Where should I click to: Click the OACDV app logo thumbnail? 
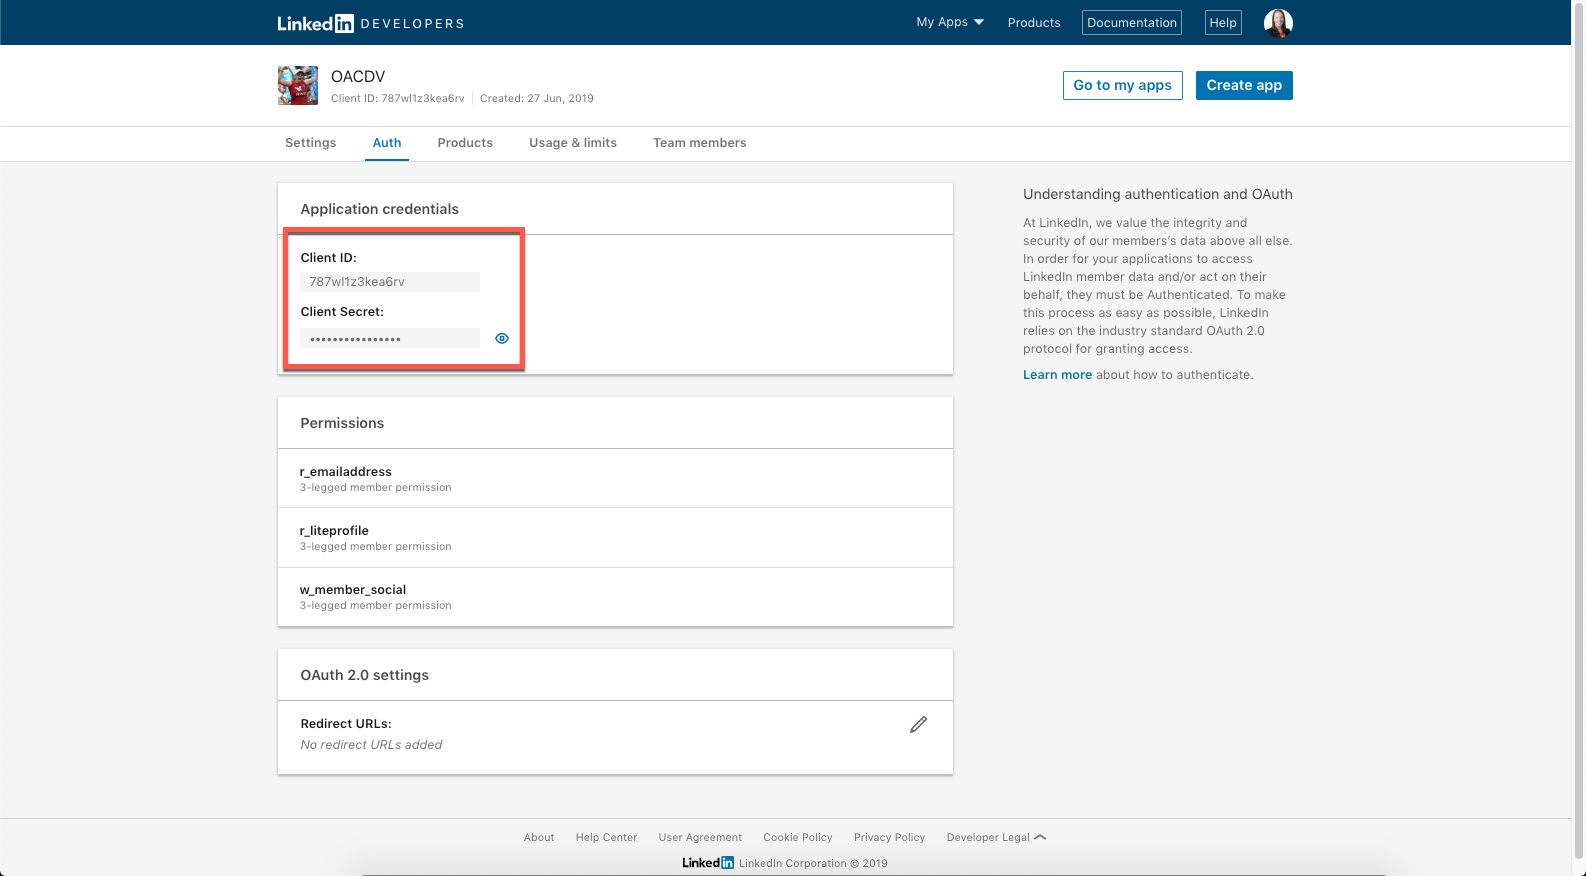(297, 86)
